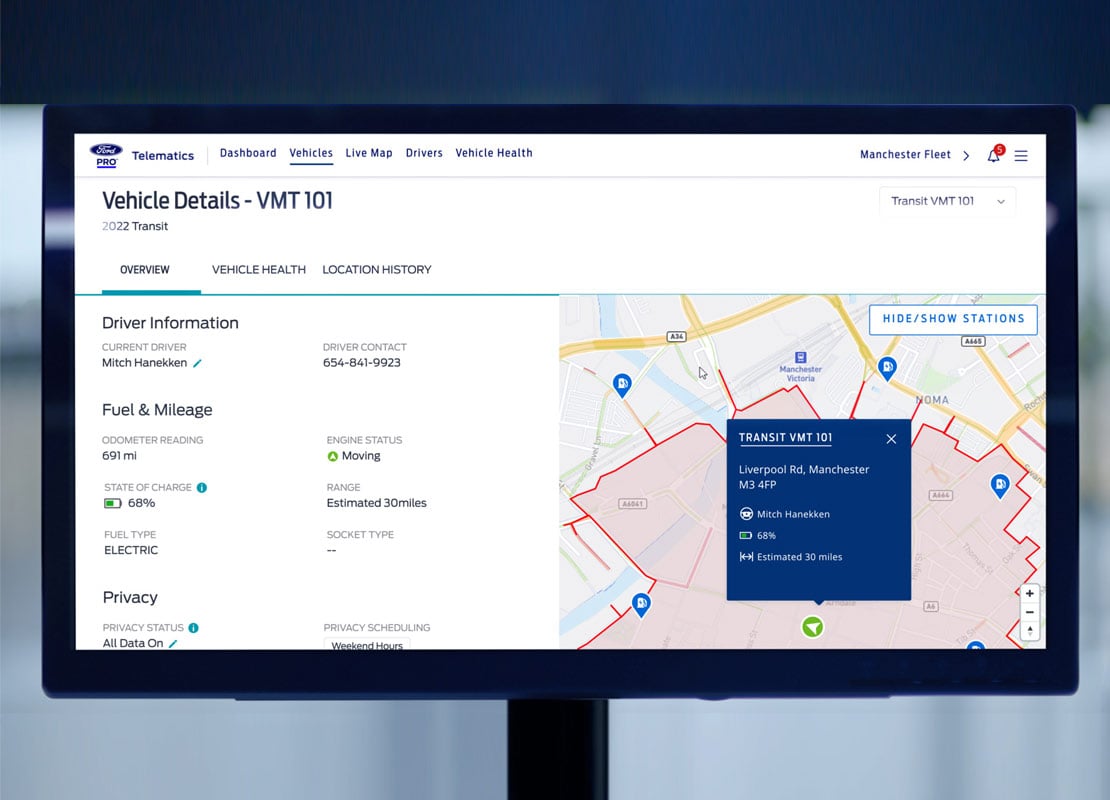Edit the All Data On privacy status
This screenshot has width=1110, height=800.
pos(173,644)
